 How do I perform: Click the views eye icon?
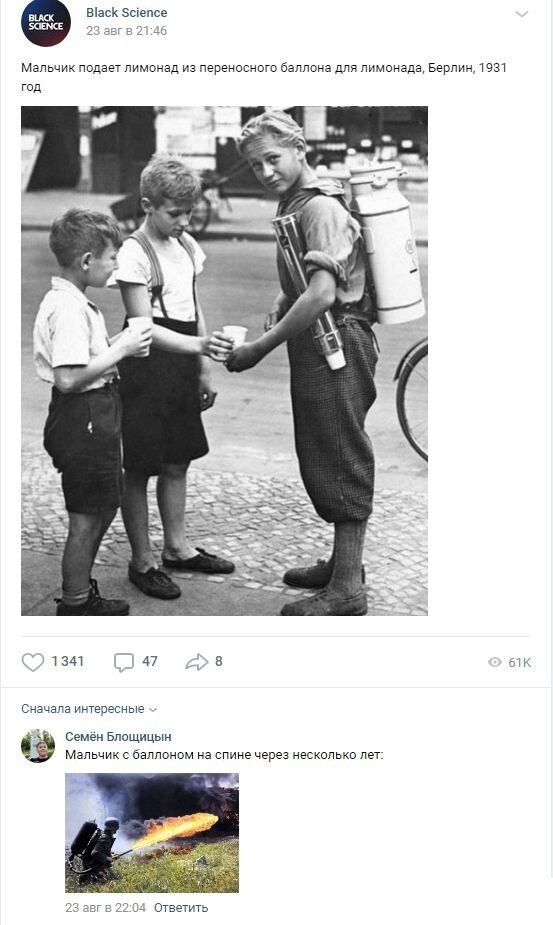pyautogui.click(x=495, y=662)
